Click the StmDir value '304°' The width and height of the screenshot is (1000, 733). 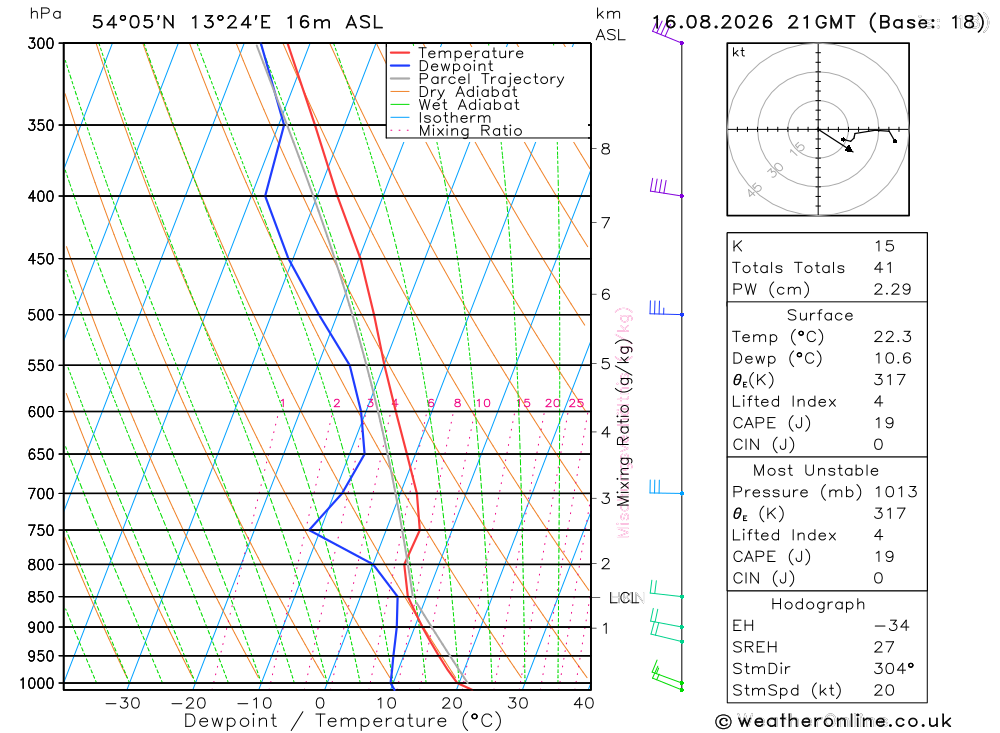(x=893, y=669)
